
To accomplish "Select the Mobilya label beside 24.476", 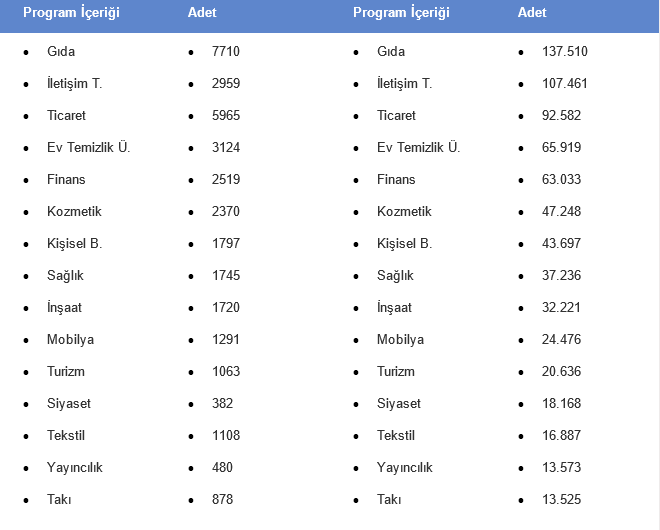I will point(400,339).
